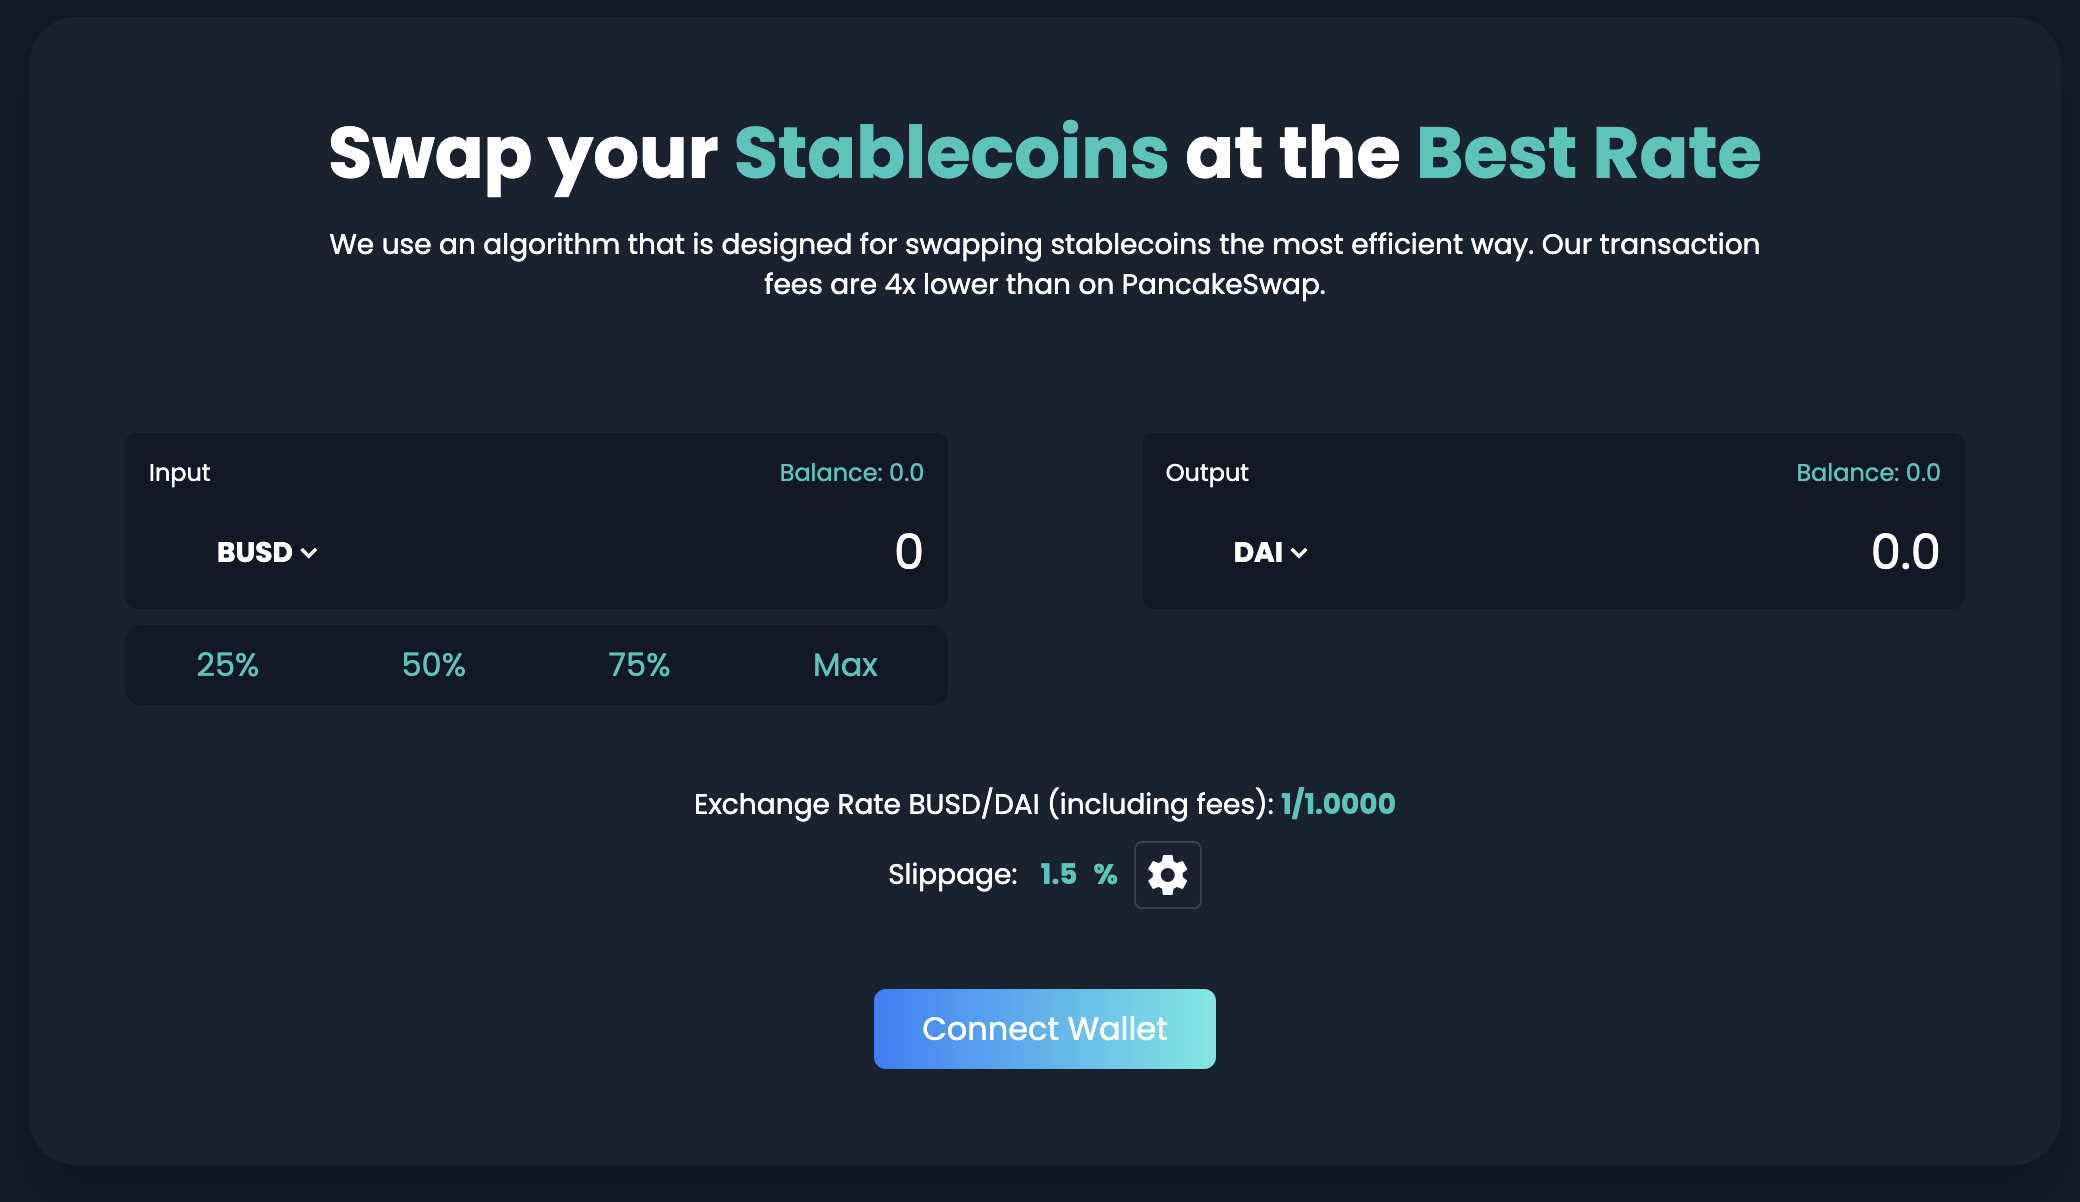Select 25% of input balance
The height and width of the screenshot is (1202, 2080).
point(227,665)
